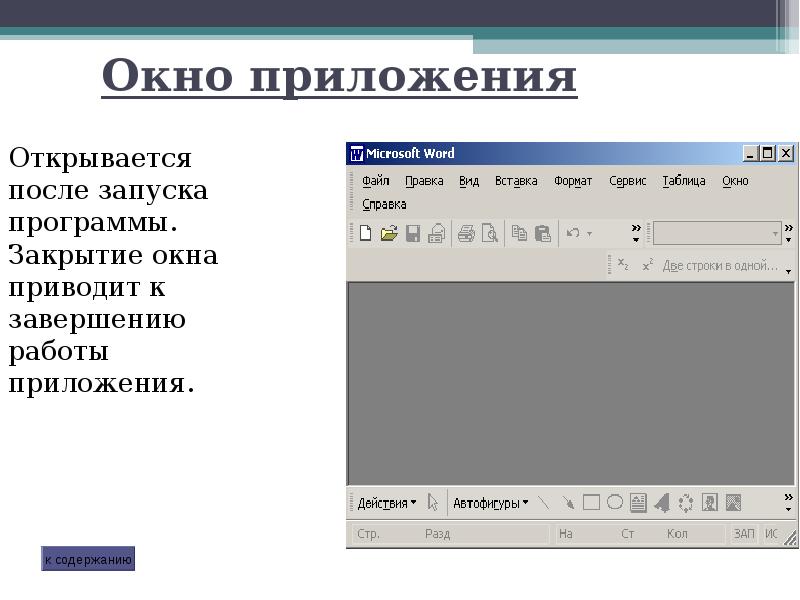Toggle the ЗАП macro recording indicator
The height and width of the screenshot is (600, 800).
click(x=744, y=534)
